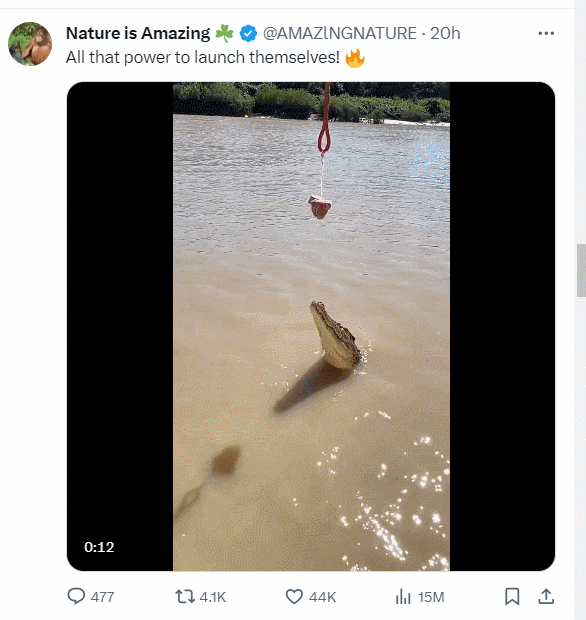
Task: Click the text 'All that power to launch themselves!'
Action: 203,57
